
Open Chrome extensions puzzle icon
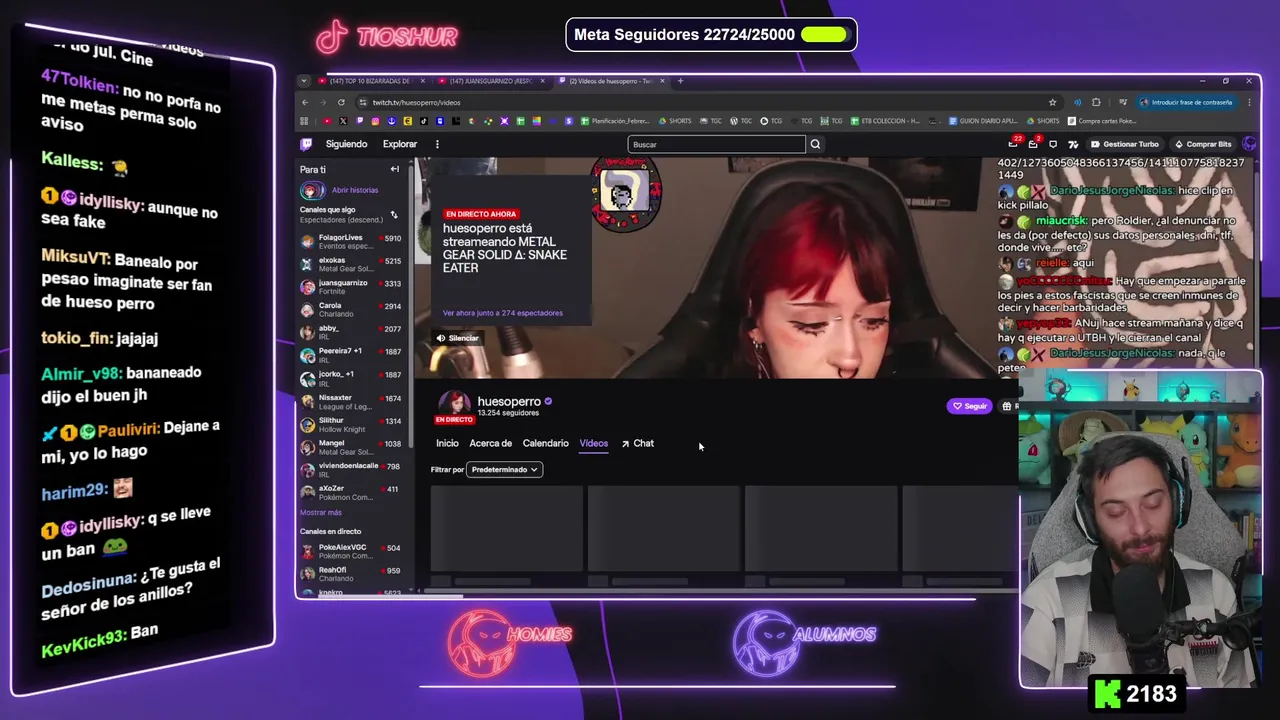pyautogui.click(x=1096, y=102)
